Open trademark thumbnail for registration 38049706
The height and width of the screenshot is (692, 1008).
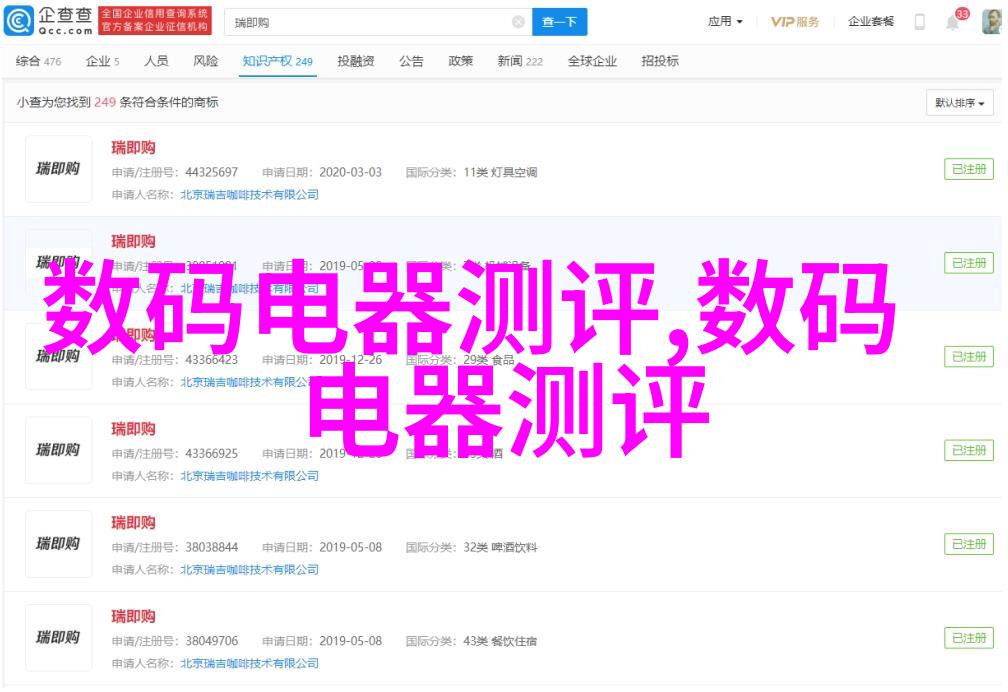58,638
